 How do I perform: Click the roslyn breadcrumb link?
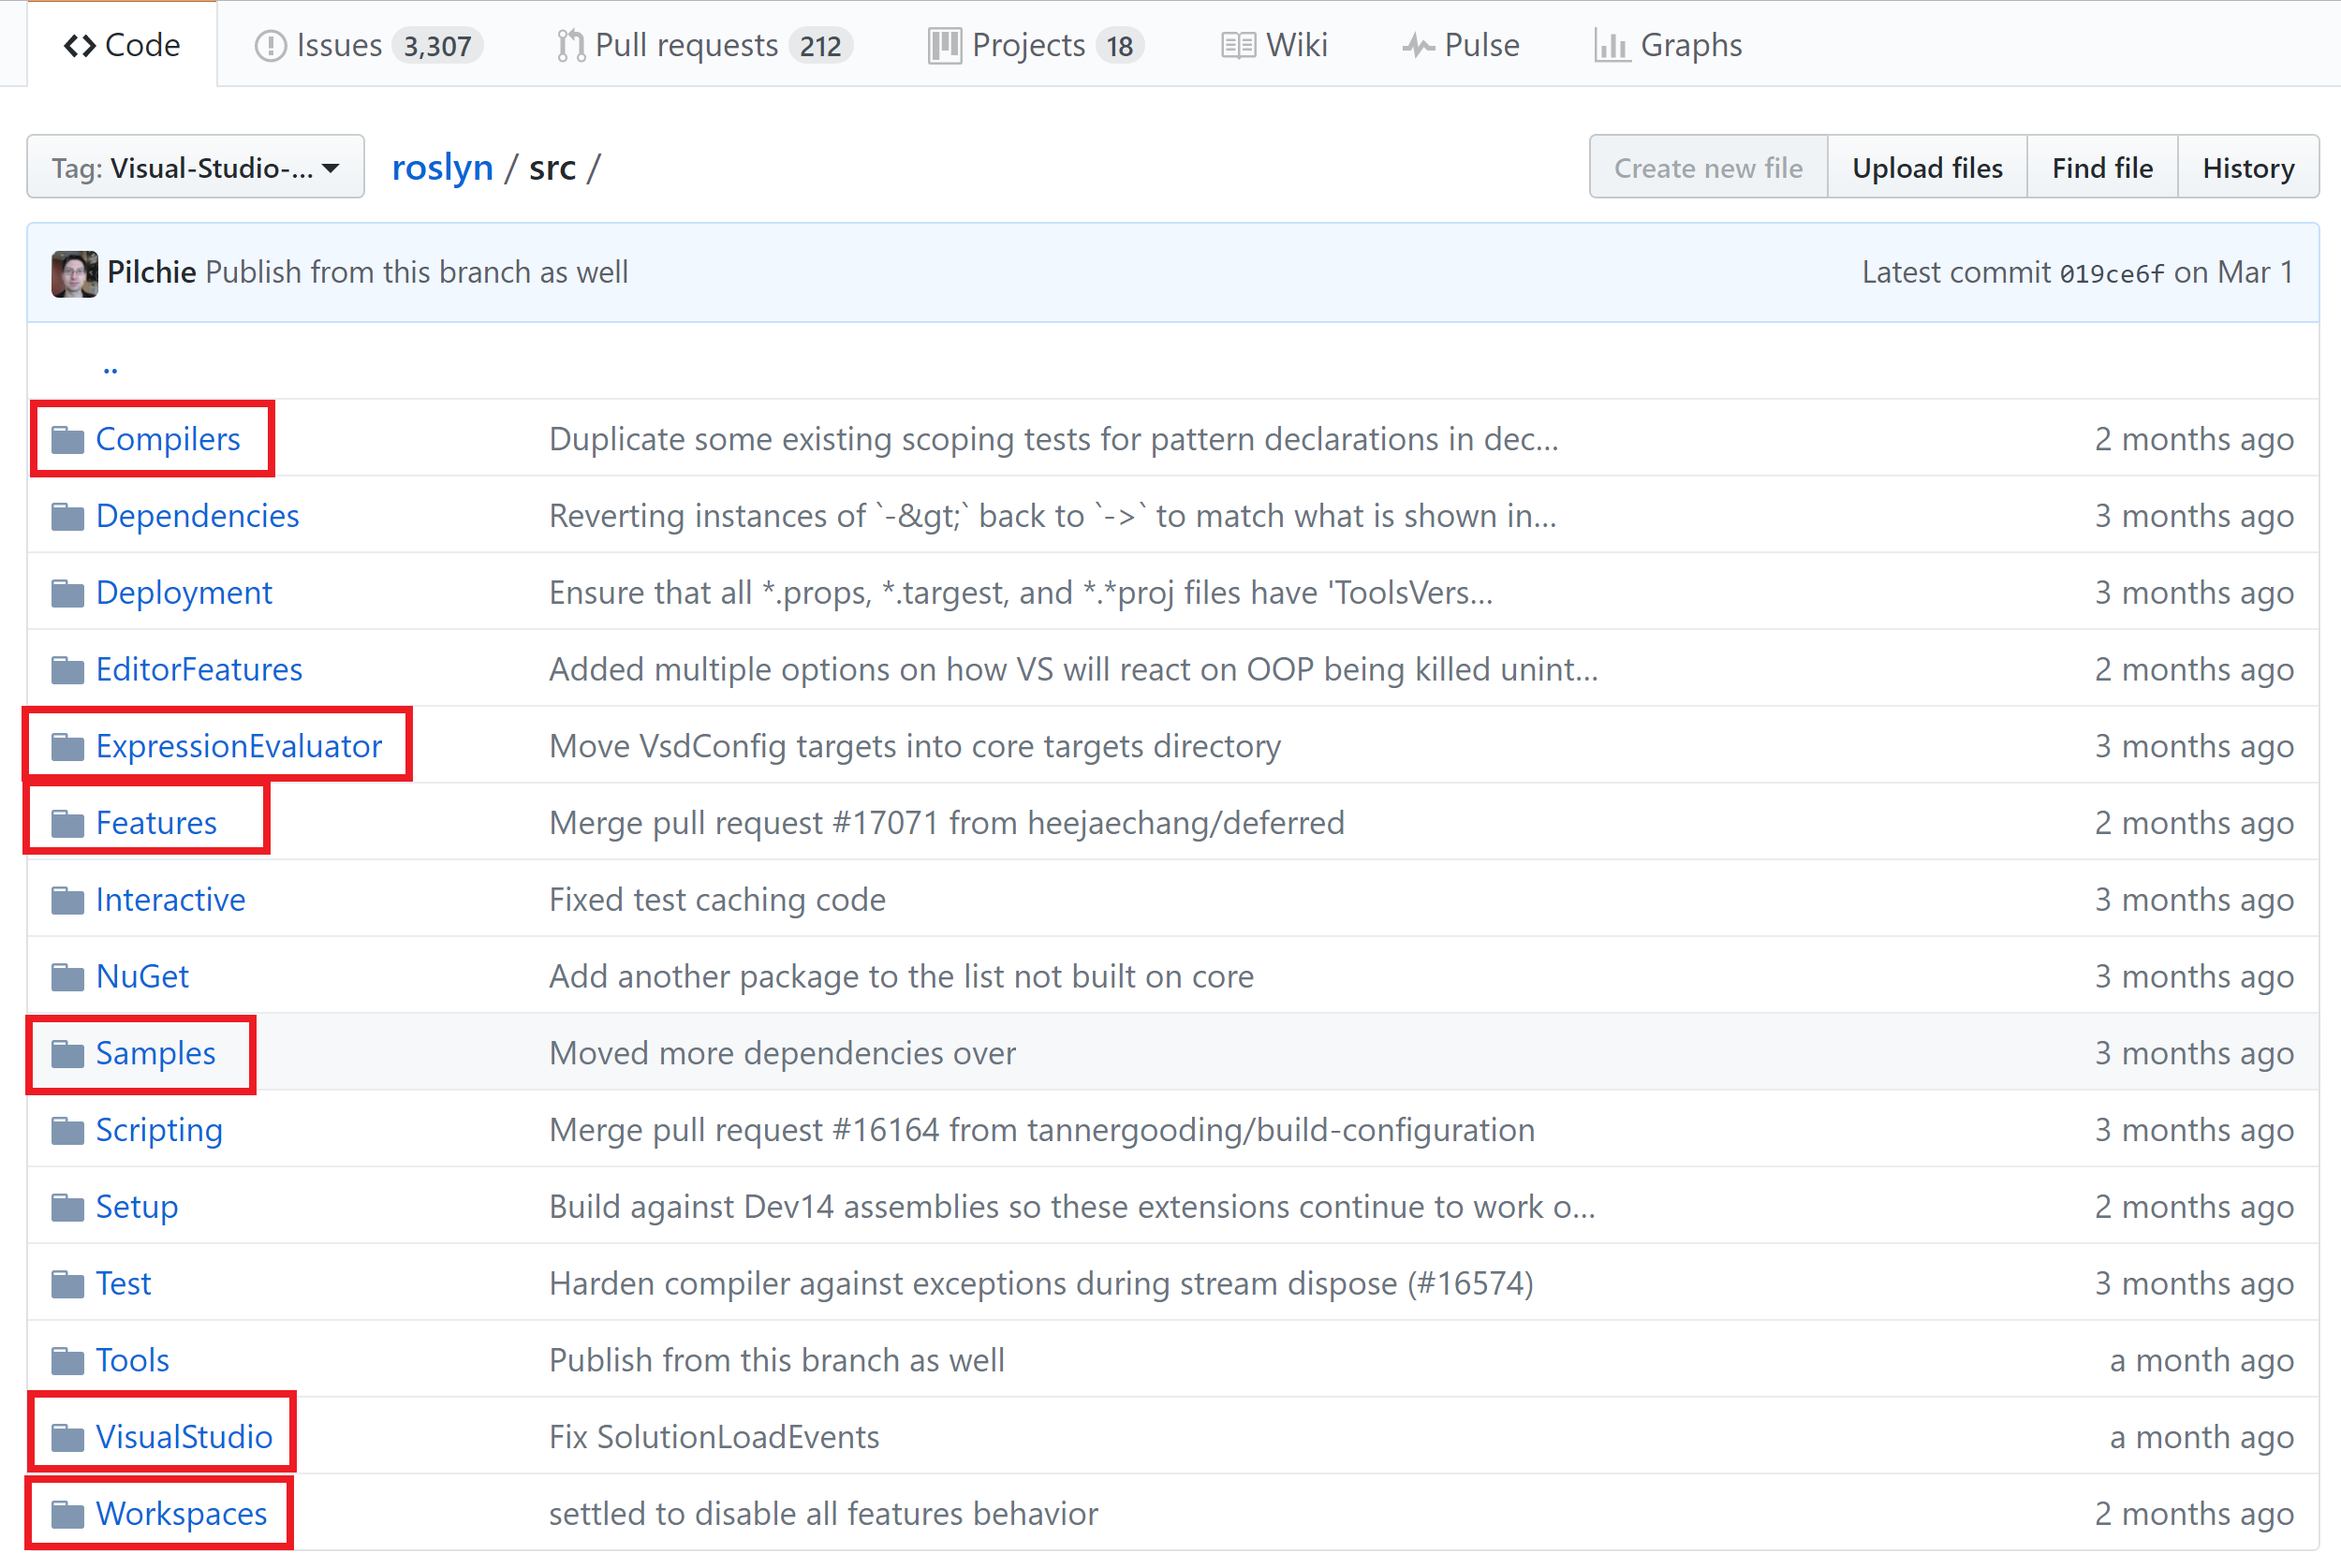(442, 167)
